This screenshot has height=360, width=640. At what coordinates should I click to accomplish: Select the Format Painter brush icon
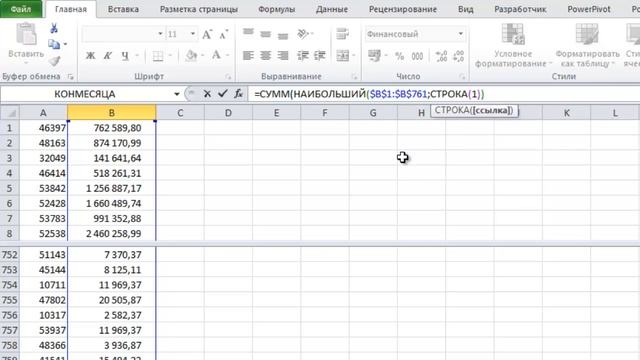[x=54, y=61]
